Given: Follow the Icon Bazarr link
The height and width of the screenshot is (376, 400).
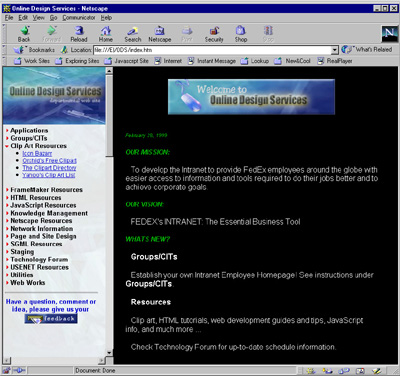Looking at the screenshot, I should click(x=37, y=153).
